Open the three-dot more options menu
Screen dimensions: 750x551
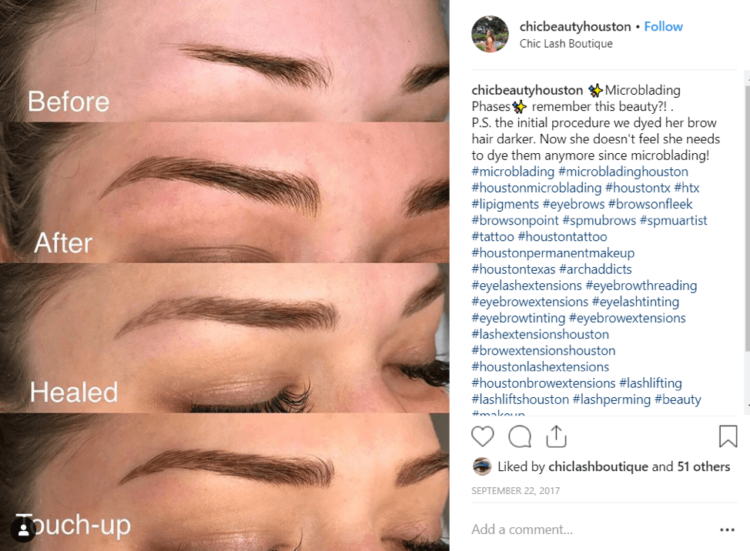coord(727,529)
